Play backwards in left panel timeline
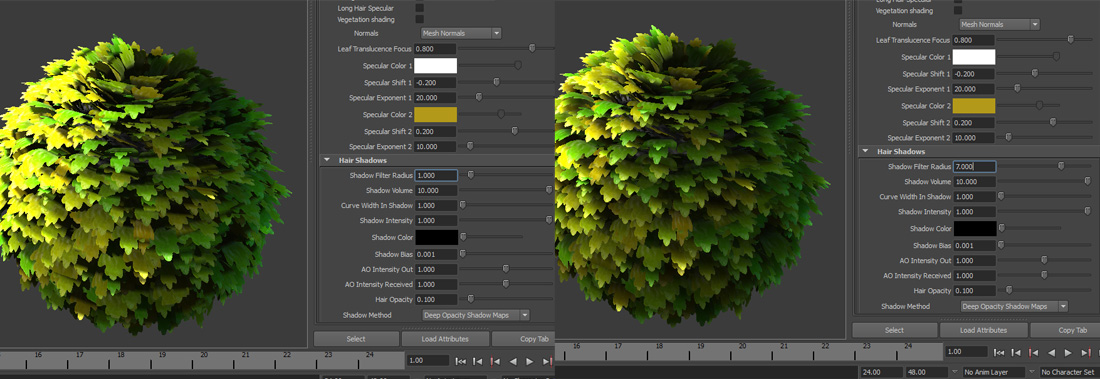Screen dimensions: 1100x379 tap(513, 361)
